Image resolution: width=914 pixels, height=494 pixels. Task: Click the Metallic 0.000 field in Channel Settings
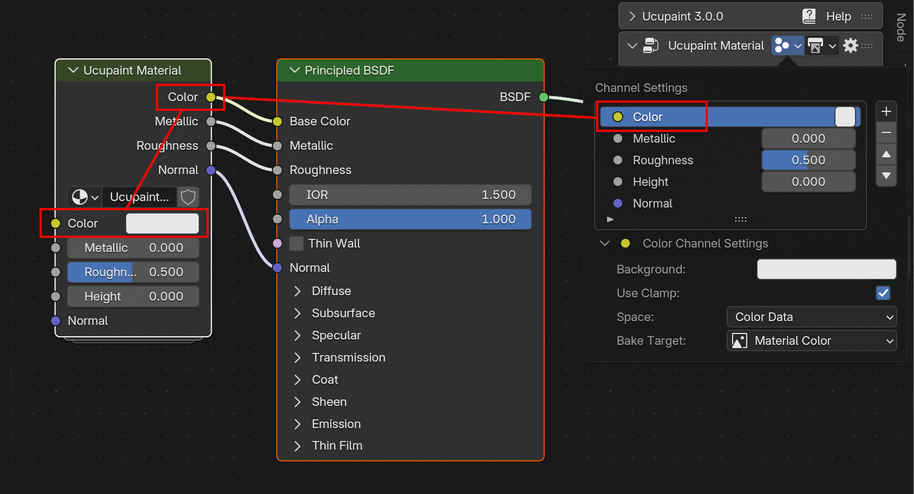tap(808, 139)
